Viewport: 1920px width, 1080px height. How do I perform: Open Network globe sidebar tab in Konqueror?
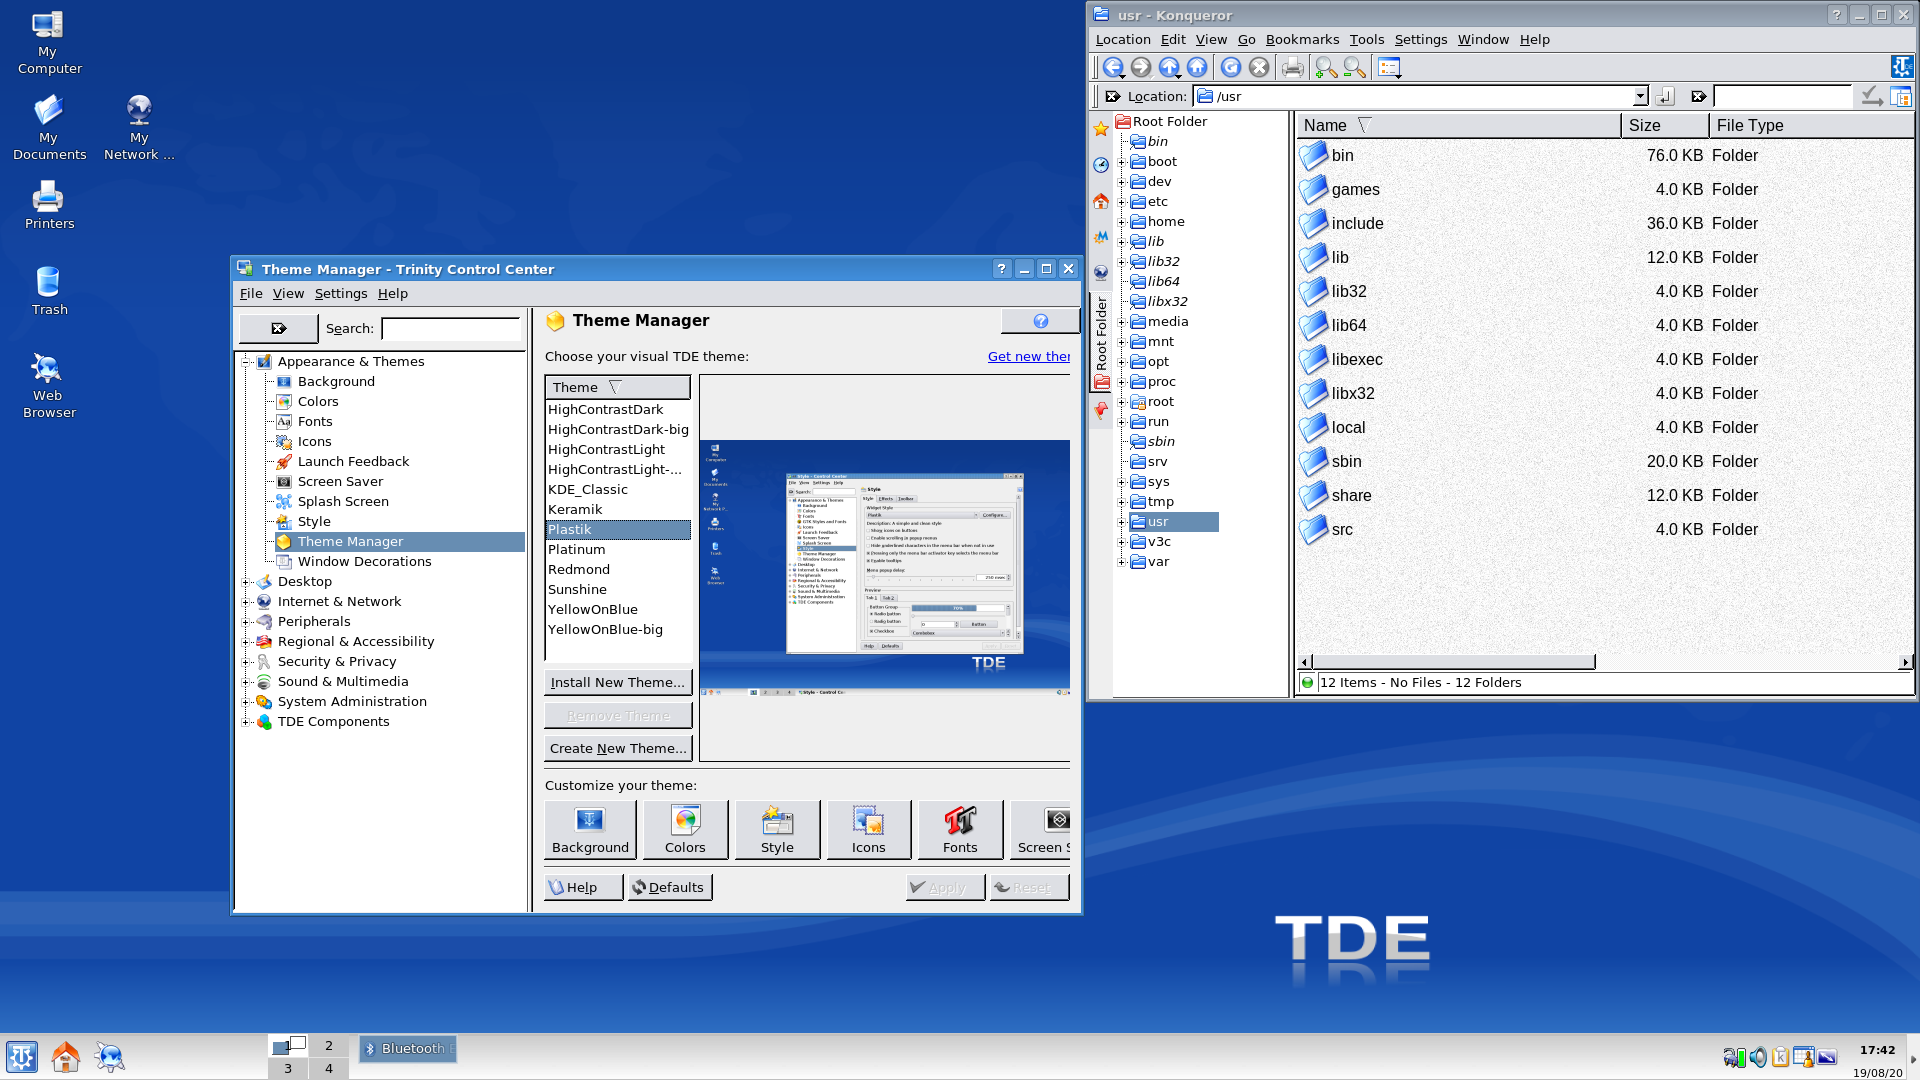(1101, 272)
